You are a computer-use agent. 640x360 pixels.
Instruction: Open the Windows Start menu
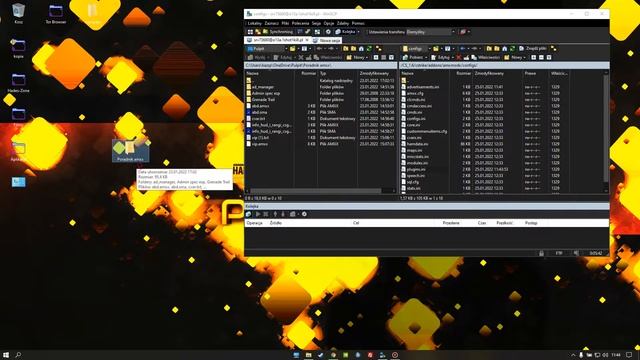point(6,355)
